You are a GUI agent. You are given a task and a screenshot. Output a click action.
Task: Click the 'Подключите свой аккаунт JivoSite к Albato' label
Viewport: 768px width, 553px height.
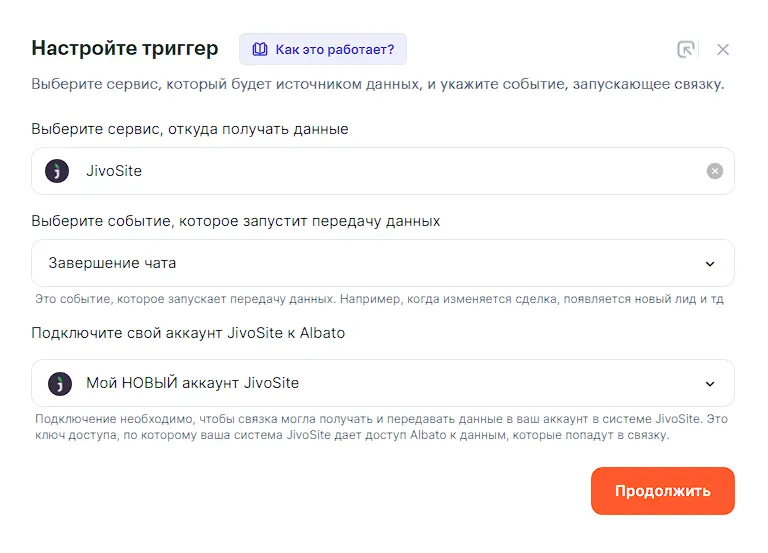tap(188, 333)
